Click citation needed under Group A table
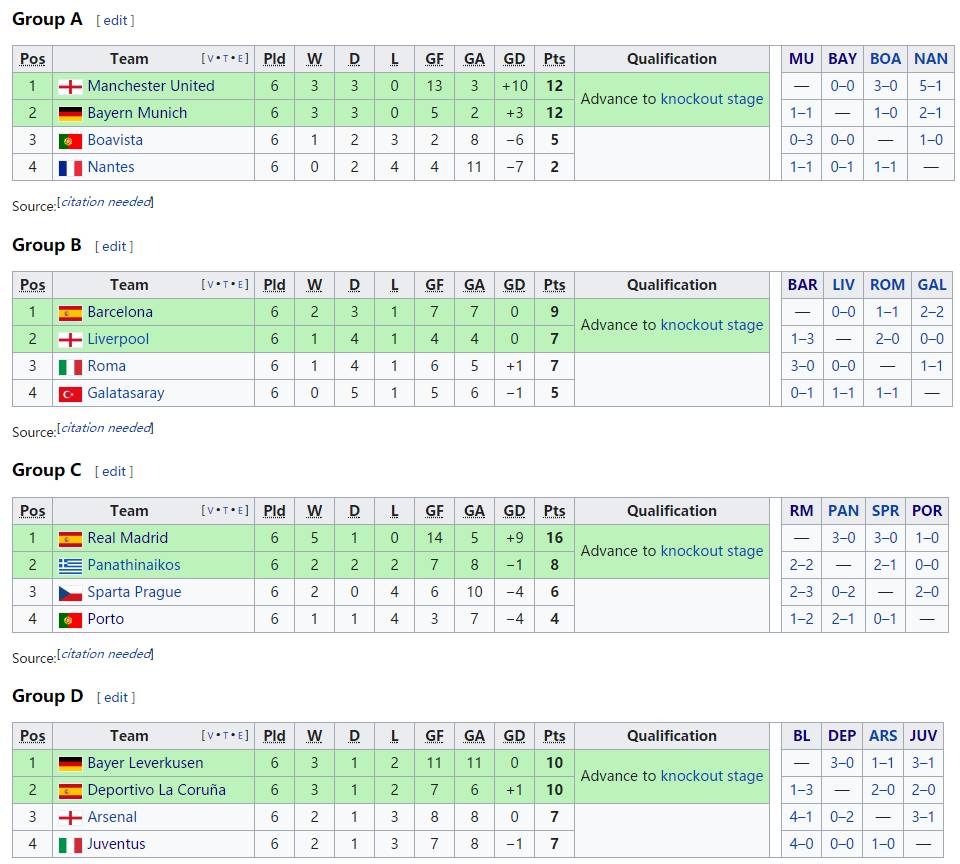This screenshot has height=864, width=960. coord(106,202)
